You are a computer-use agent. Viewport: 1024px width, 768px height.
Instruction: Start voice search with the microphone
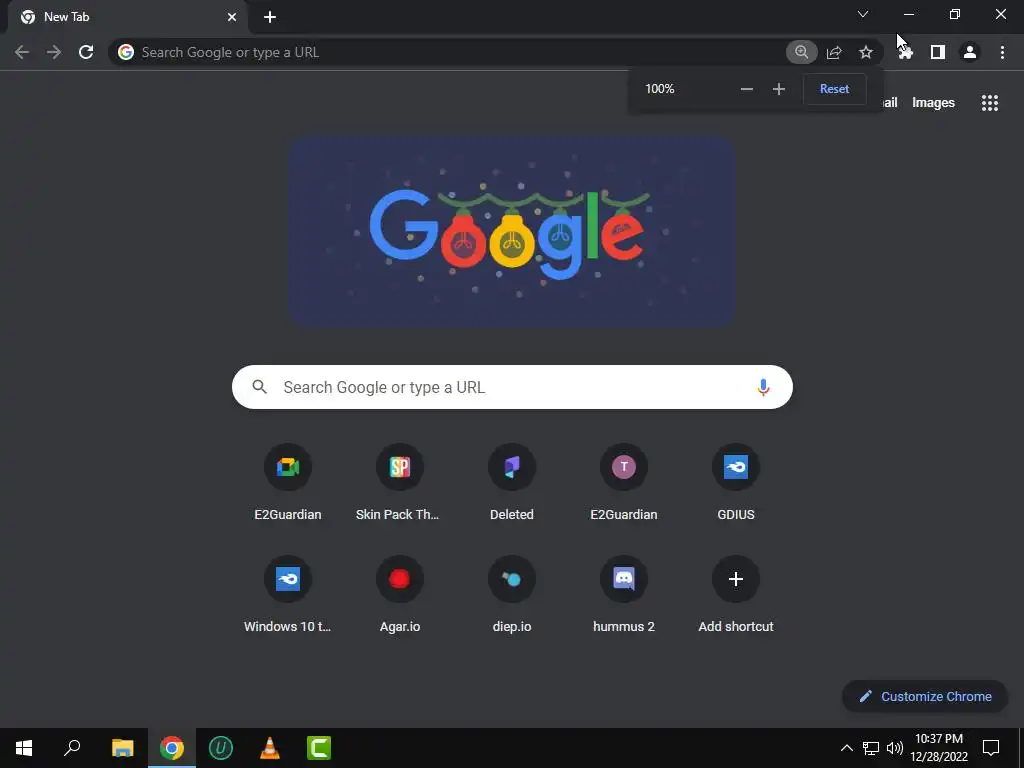click(x=763, y=387)
